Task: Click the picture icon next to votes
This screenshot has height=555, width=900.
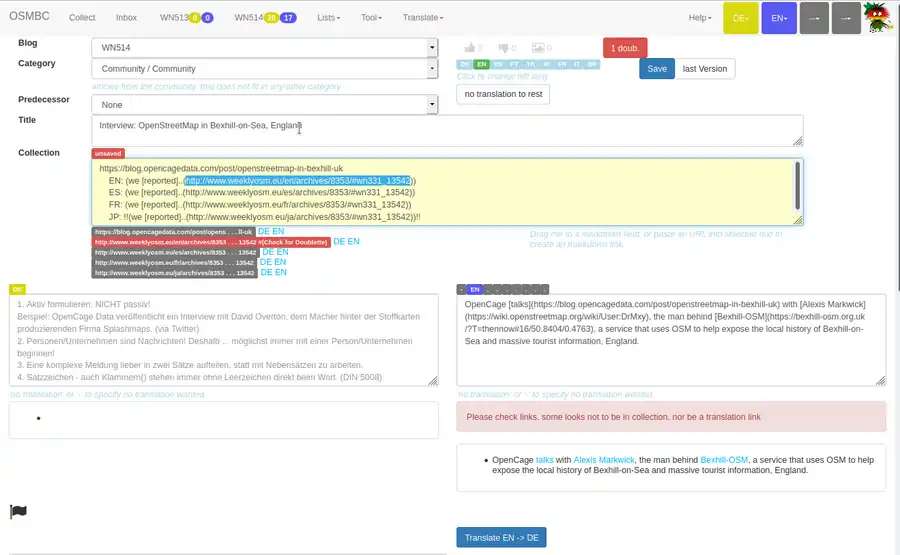Action: [538, 48]
